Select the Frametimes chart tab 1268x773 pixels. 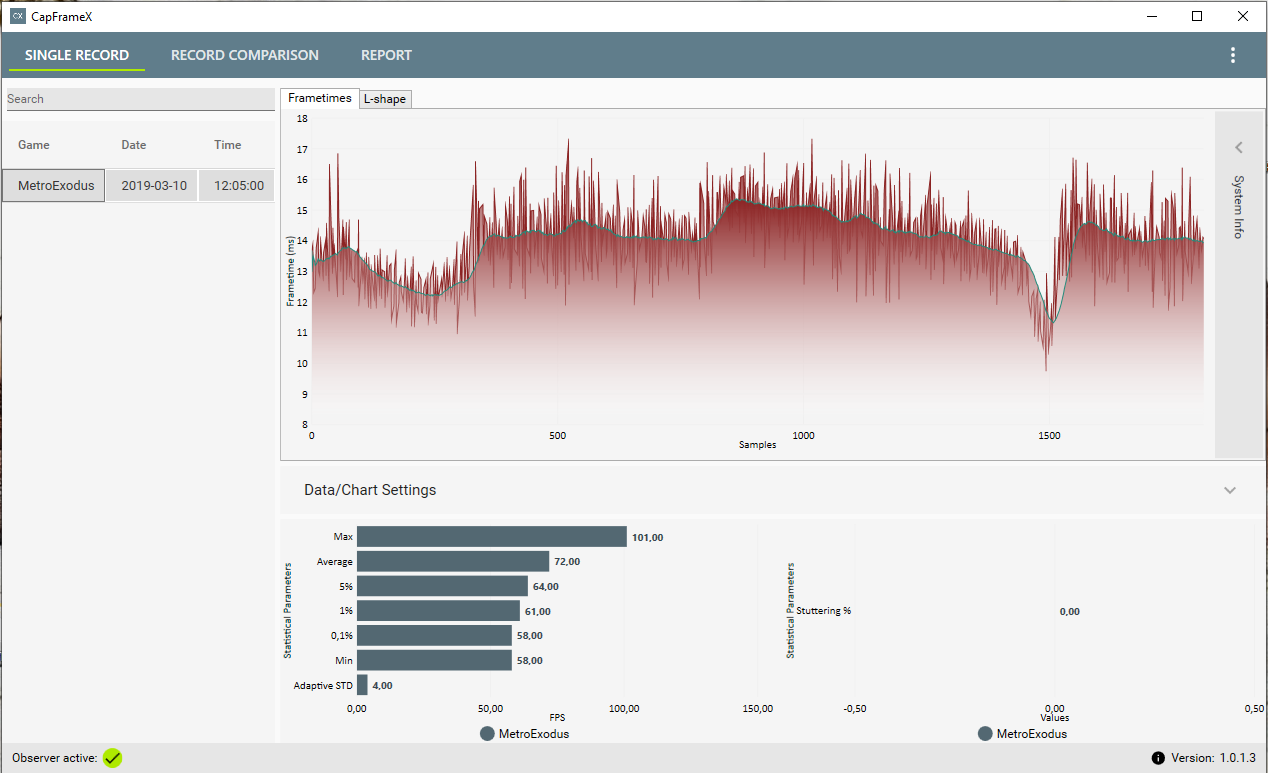(x=320, y=98)
